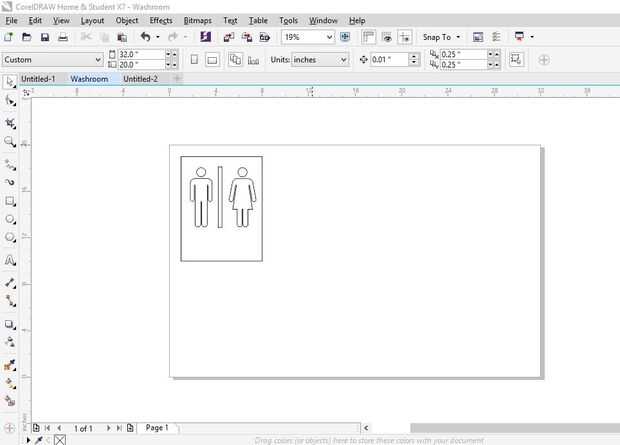The height and width of the screenshot is (445, 620).
Task: Choose the Text tool
Action: (x=10, y=260)
